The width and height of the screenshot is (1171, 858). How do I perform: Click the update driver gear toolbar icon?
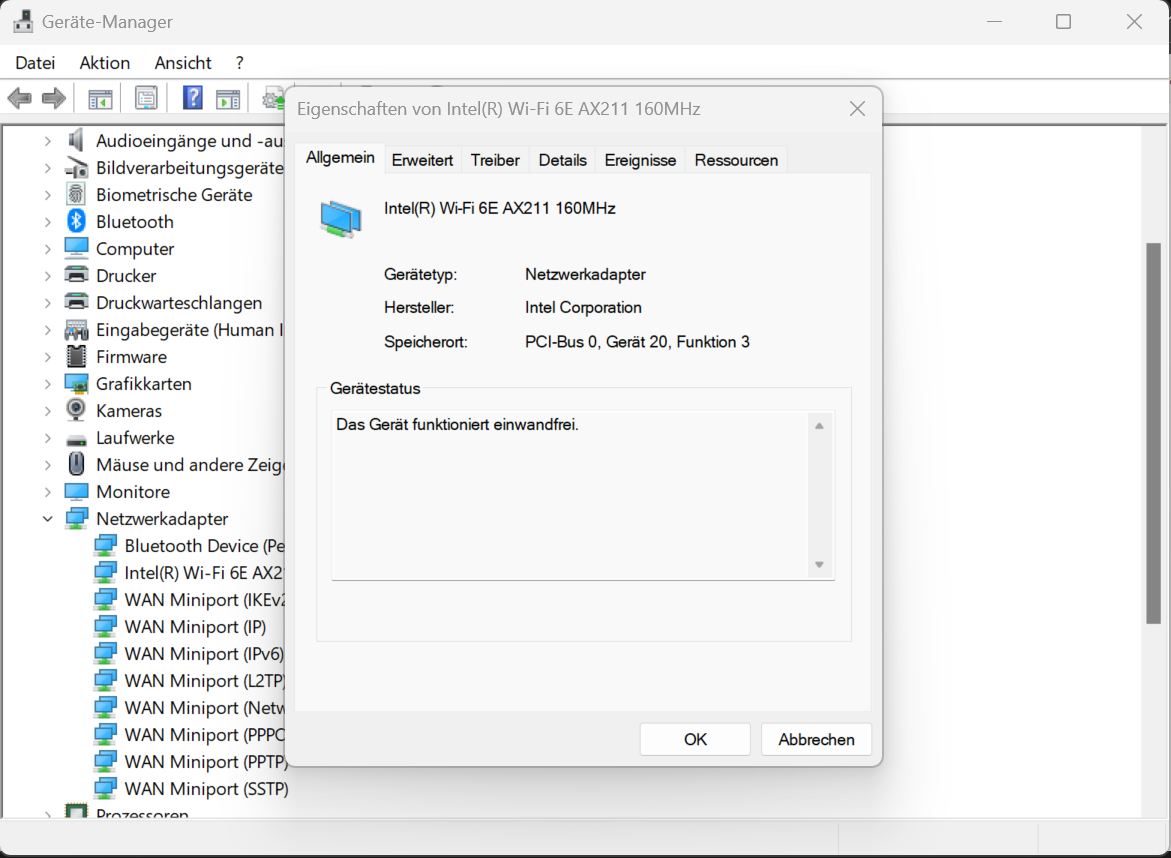(x=273, y=98)
